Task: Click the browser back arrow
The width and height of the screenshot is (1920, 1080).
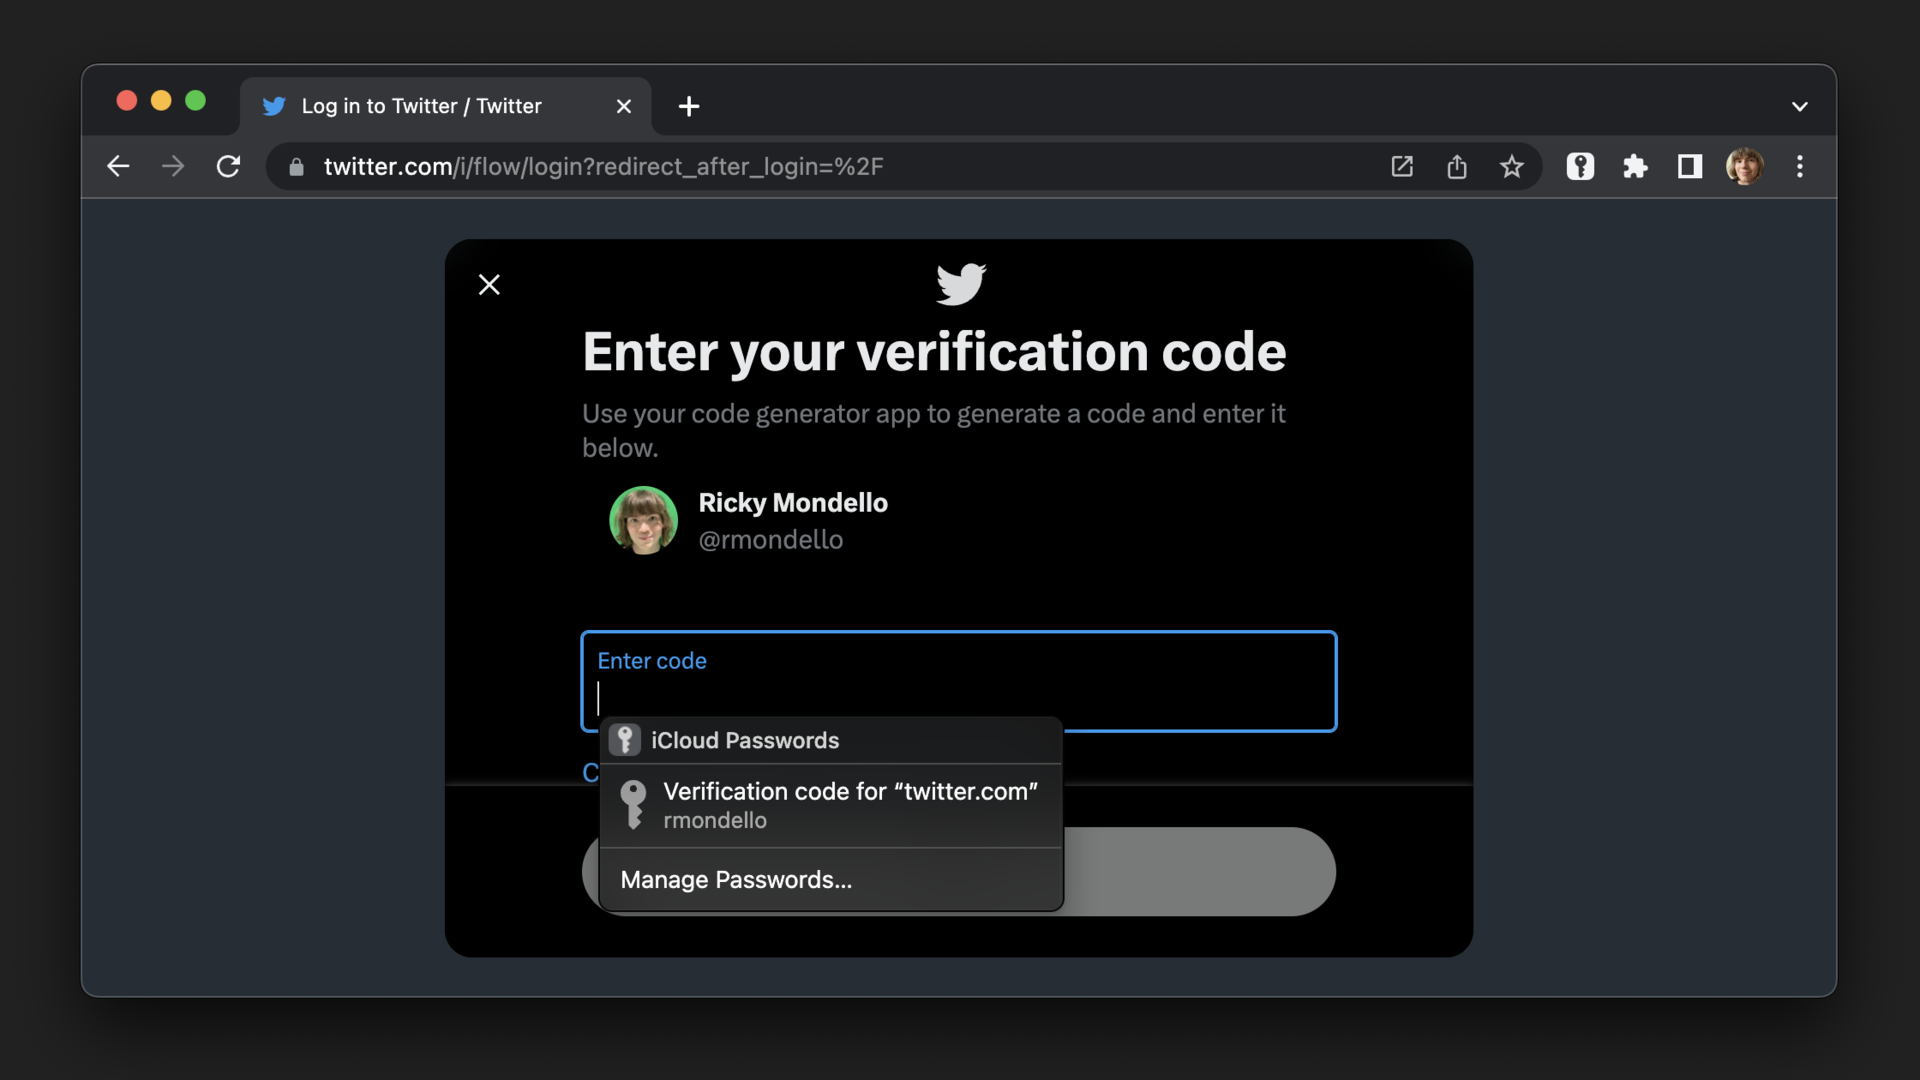Action: tap(118, 167)
